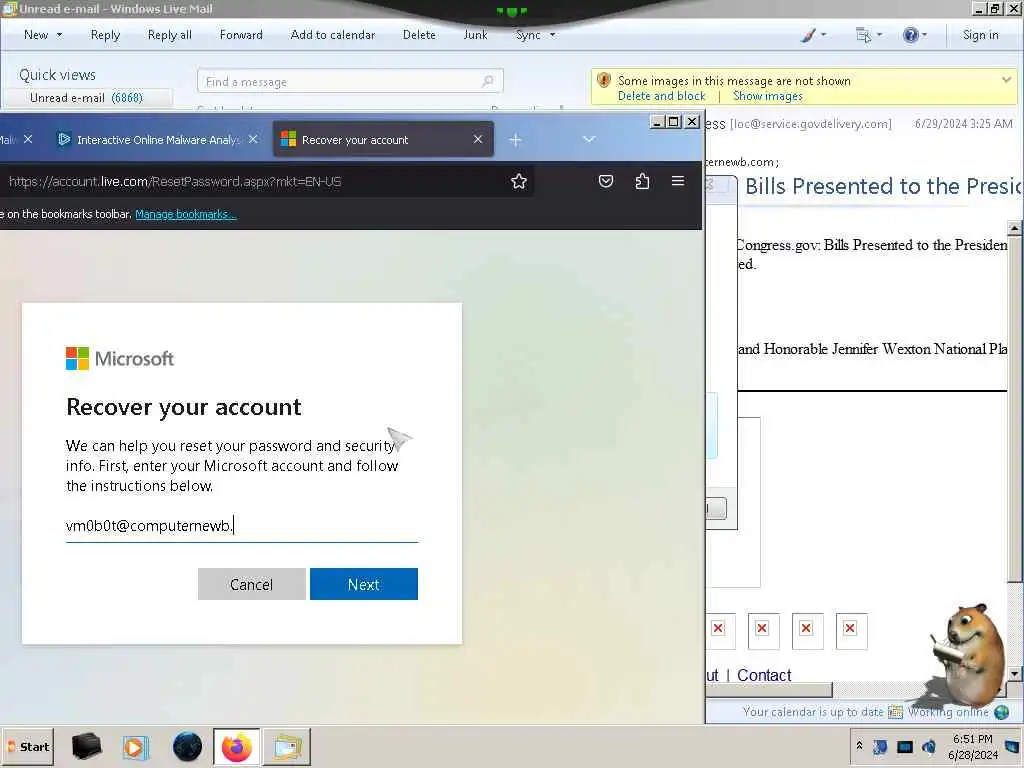The height and width of the screenshot is (768, 1024).
Task: Open the New dropdown in Windows Live Mail
Action: click(x=42, y=35)
